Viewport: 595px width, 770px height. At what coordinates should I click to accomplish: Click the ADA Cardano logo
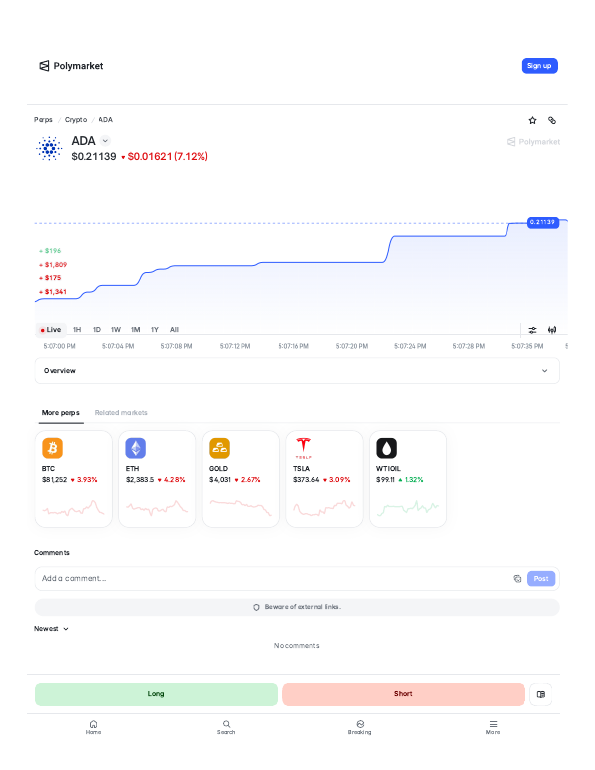(49, 148)
